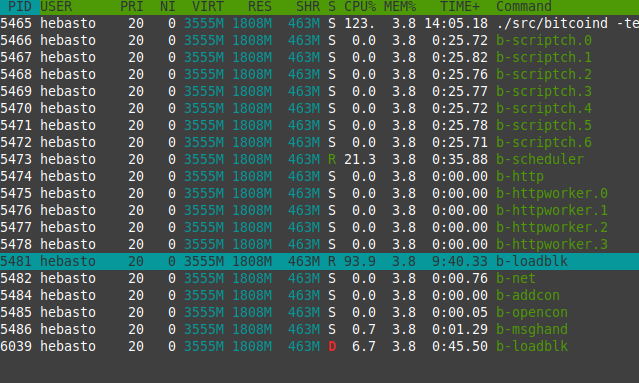The height and width of the screenshot is (383, 639).
Task: Select process row with PID 5465
Action: pos(320,23)
